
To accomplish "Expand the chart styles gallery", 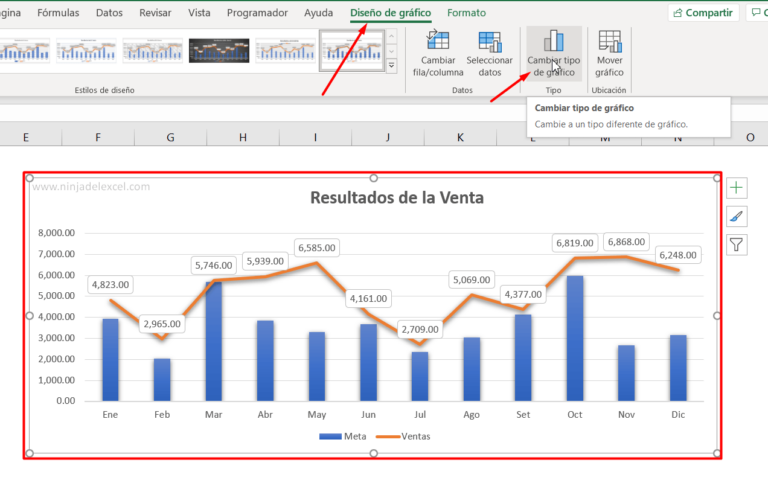I will [x=391, y=66].
